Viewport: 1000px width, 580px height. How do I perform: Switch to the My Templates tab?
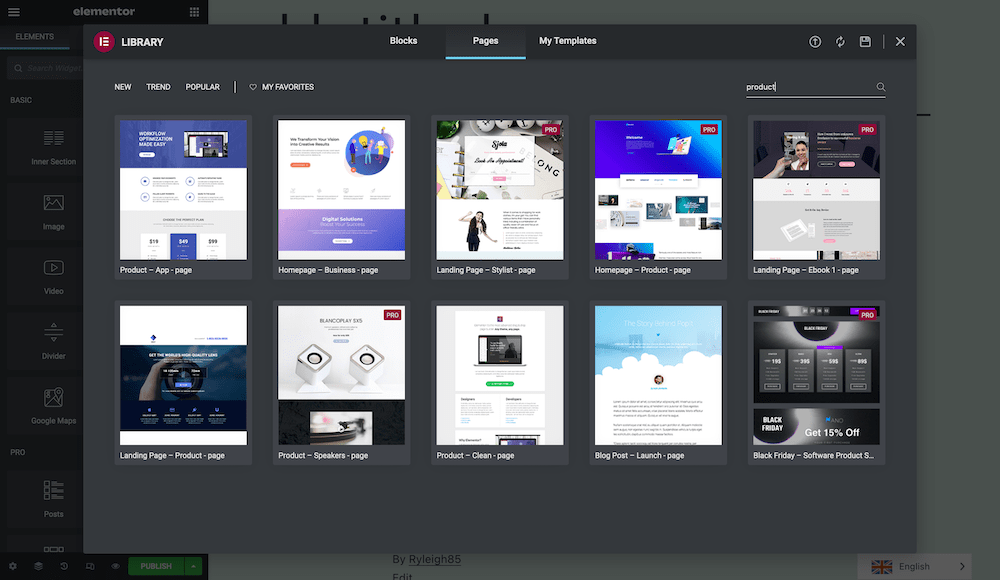[x=568, y=41]
